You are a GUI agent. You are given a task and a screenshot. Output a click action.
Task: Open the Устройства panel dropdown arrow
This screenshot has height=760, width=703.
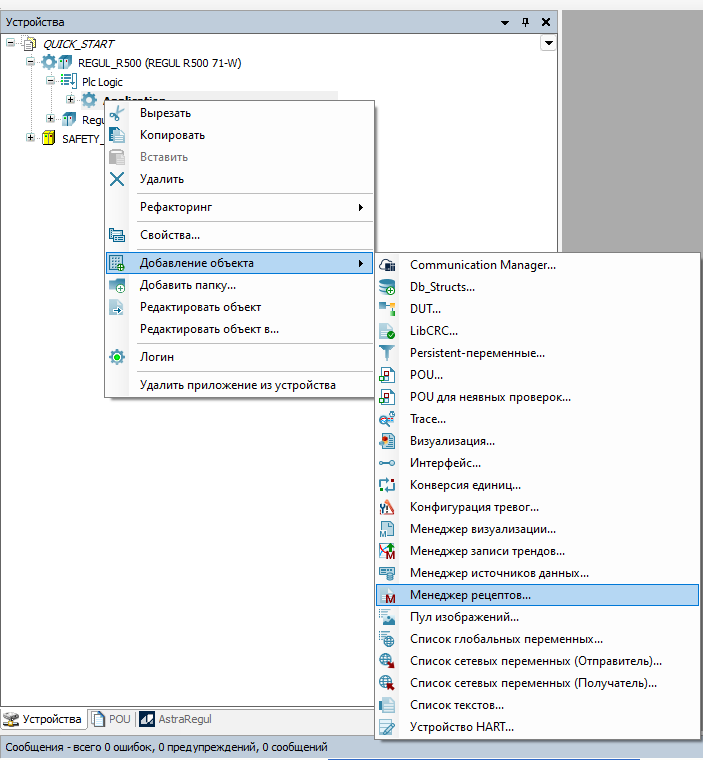point(548,43)
